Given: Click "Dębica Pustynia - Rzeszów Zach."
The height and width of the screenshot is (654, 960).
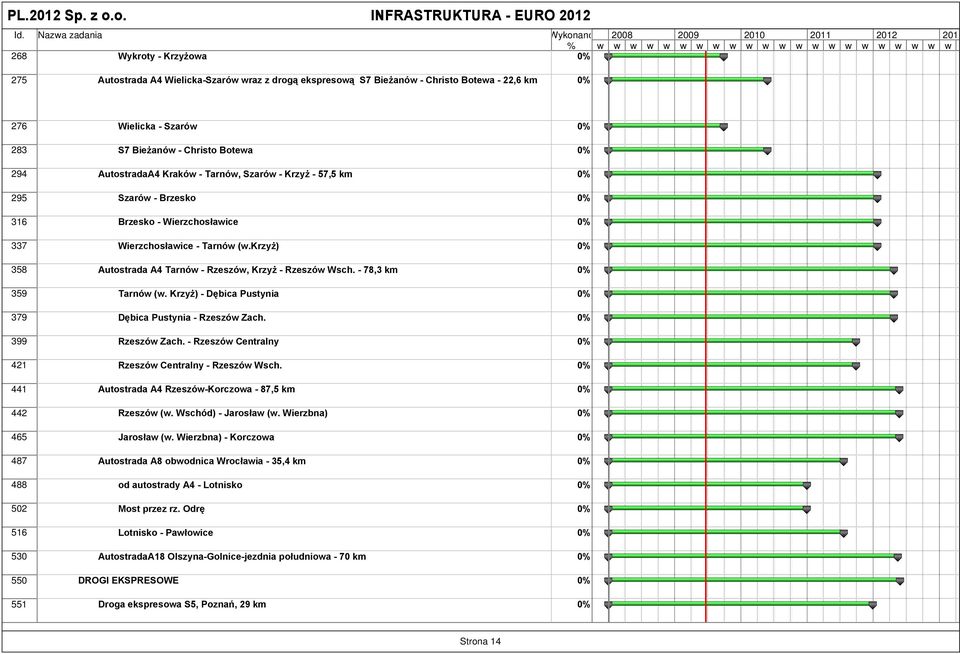Looking at the screenshot, I should pyautogui.click(x=192, y=318).
